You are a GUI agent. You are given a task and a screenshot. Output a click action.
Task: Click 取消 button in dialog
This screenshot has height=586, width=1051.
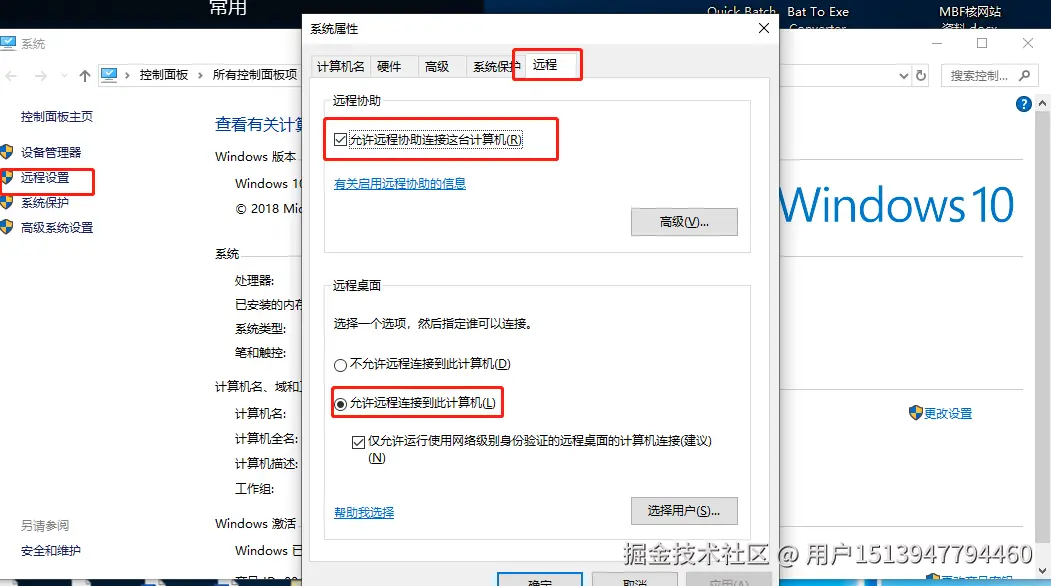tap(634, 580)
